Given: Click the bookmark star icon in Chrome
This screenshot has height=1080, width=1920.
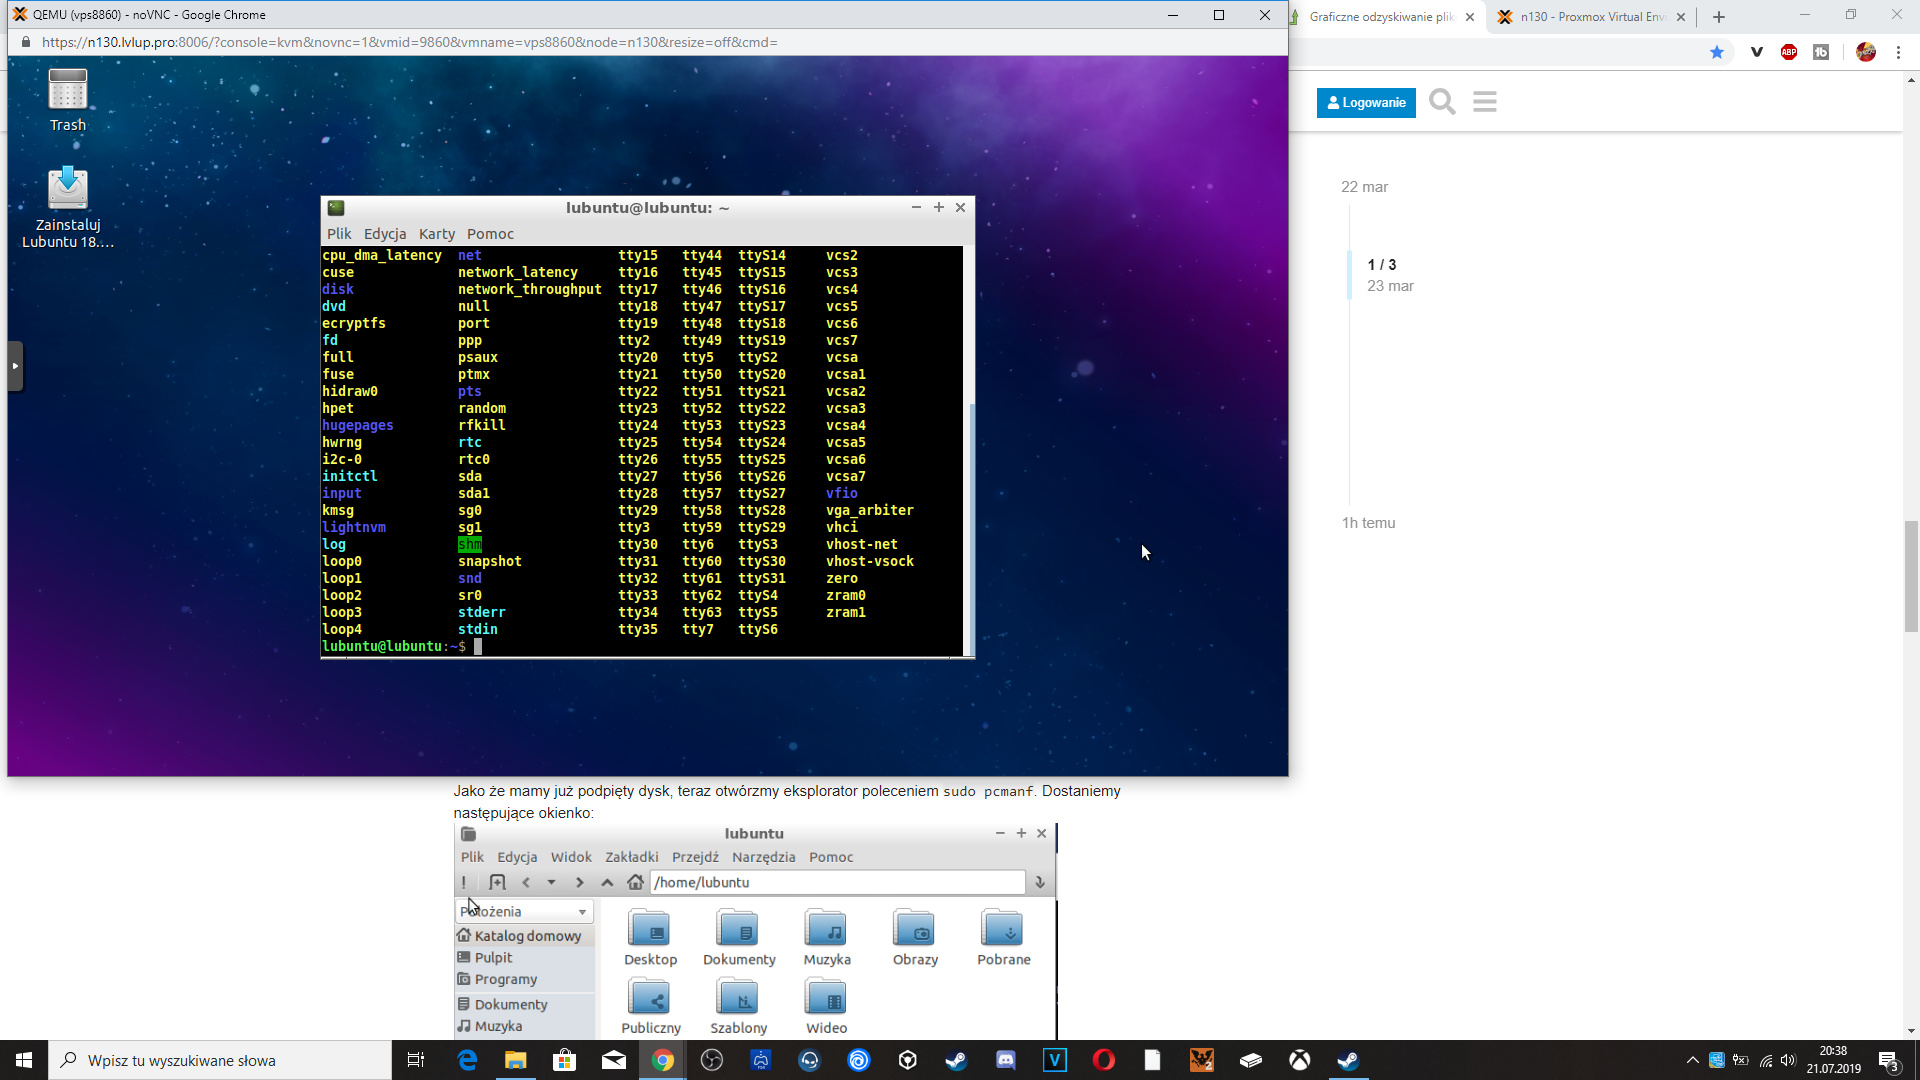Looking at the screenshot, I should pyautogui.click(x=1717, y=52).
